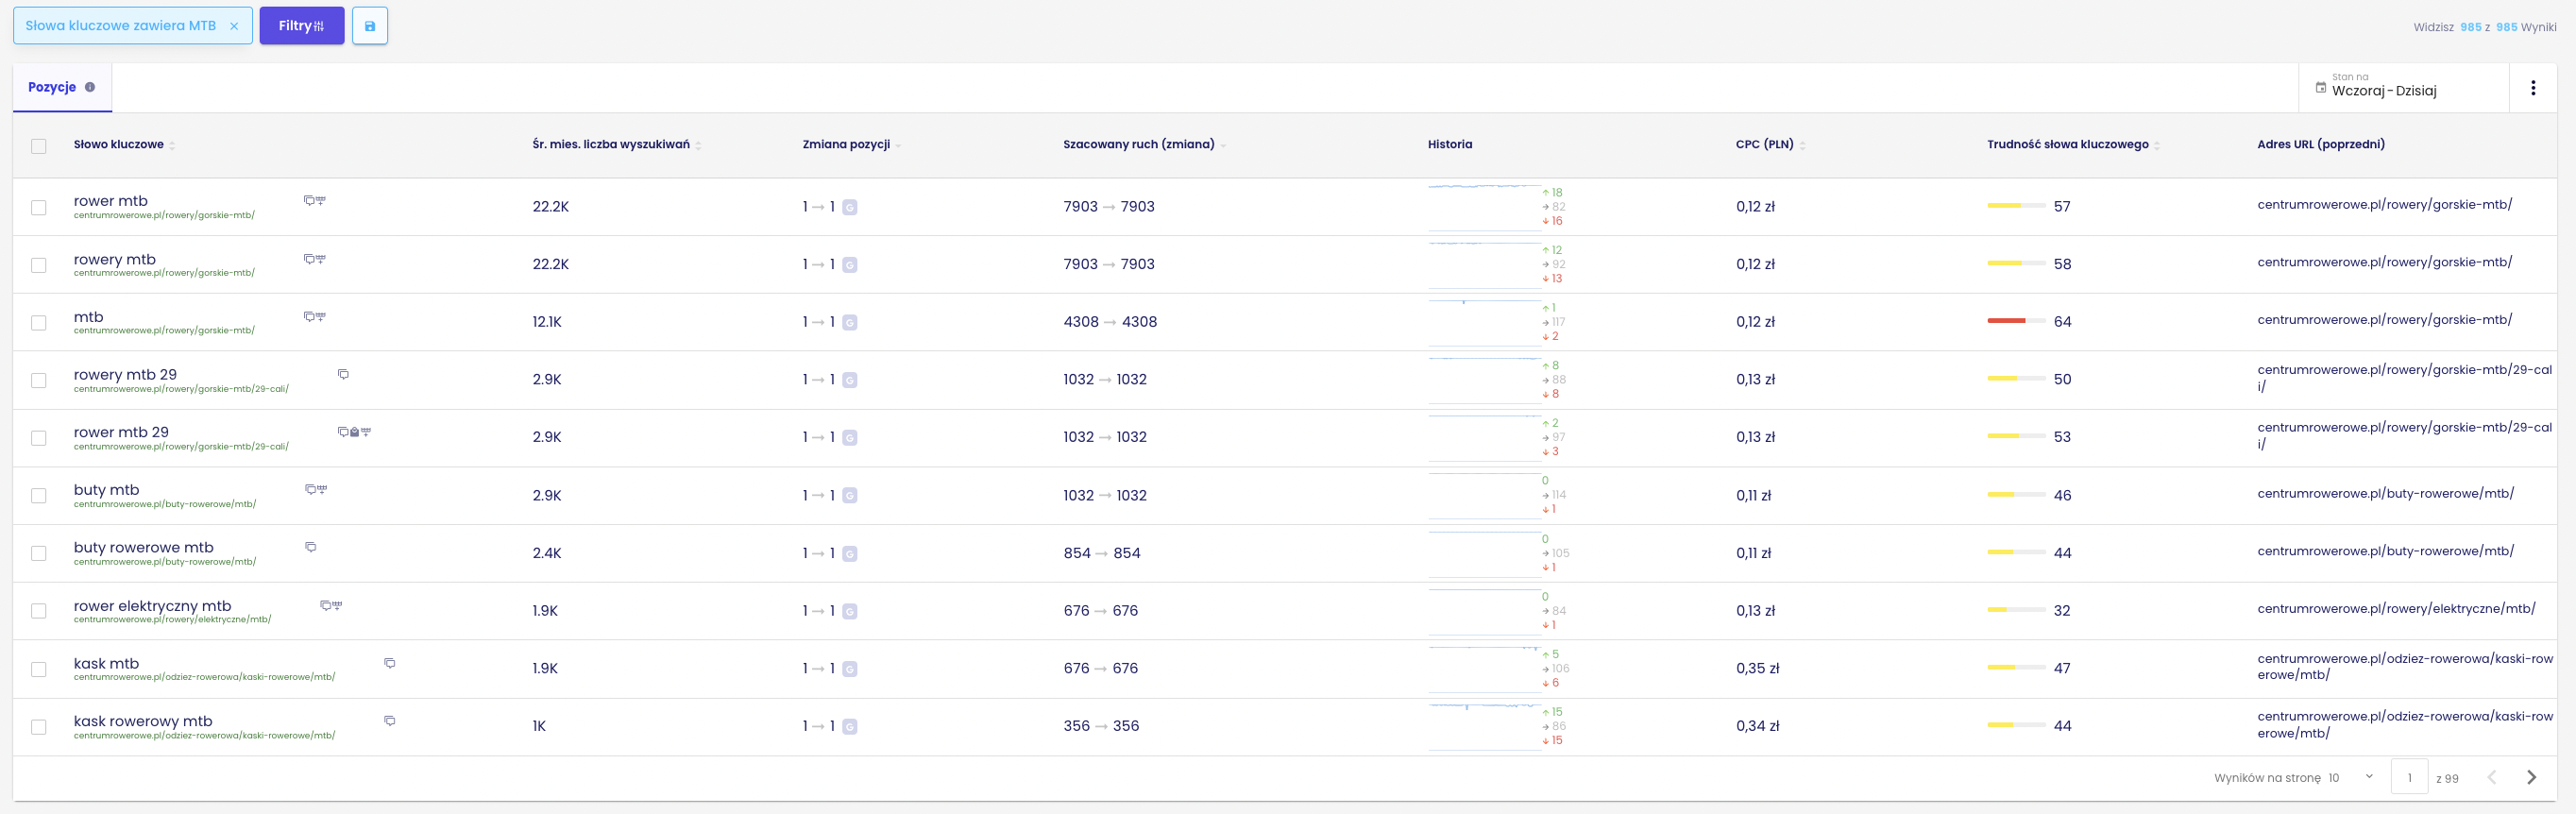The height and width of the screenshot is (814, 2576).
Task: Click the save filter disk icon
Action: pyautogui.click(x=370, y=26)
